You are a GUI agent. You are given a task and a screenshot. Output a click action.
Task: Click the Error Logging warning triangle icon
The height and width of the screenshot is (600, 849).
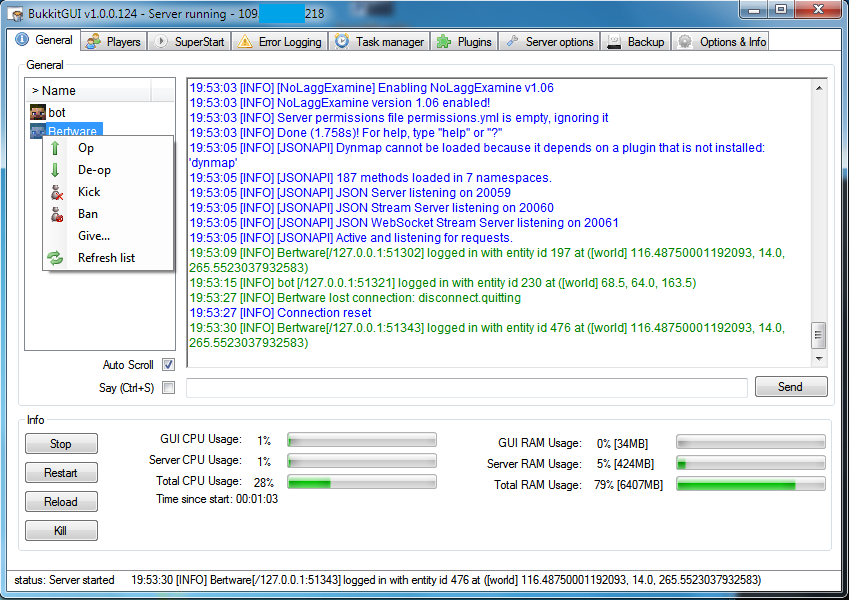[x=245, y=42]
